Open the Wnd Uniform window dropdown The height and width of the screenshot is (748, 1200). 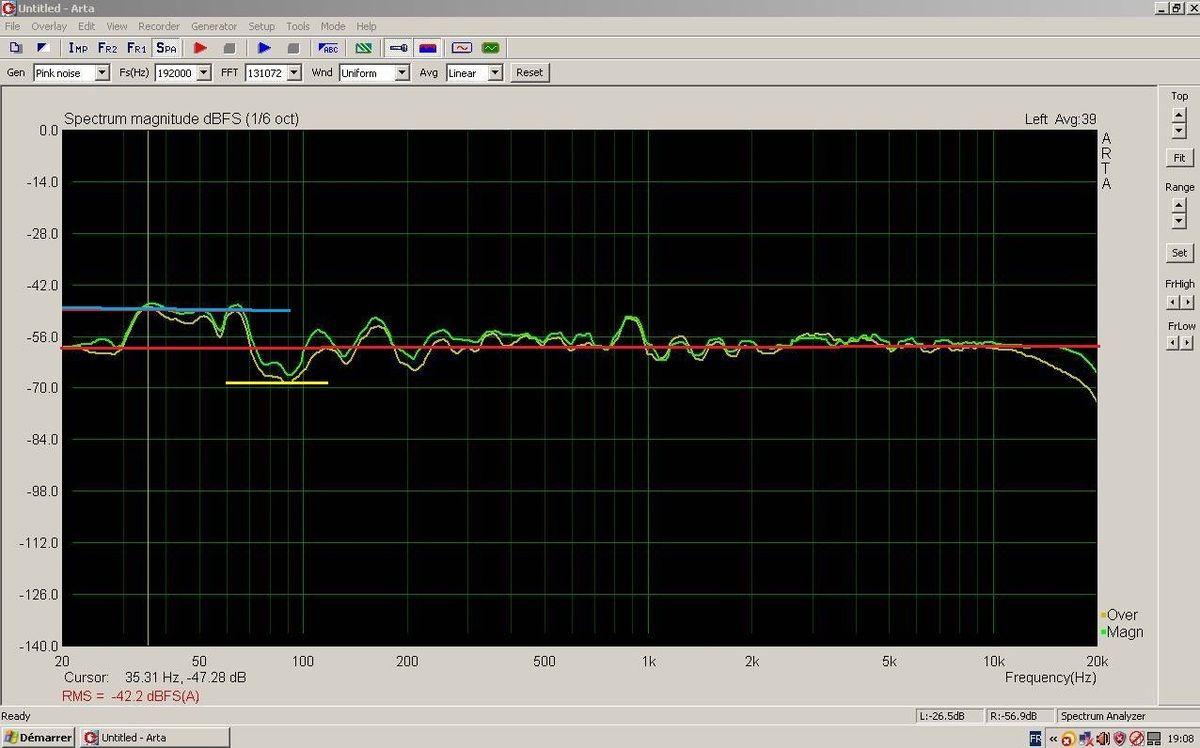(x=402, y=73)
